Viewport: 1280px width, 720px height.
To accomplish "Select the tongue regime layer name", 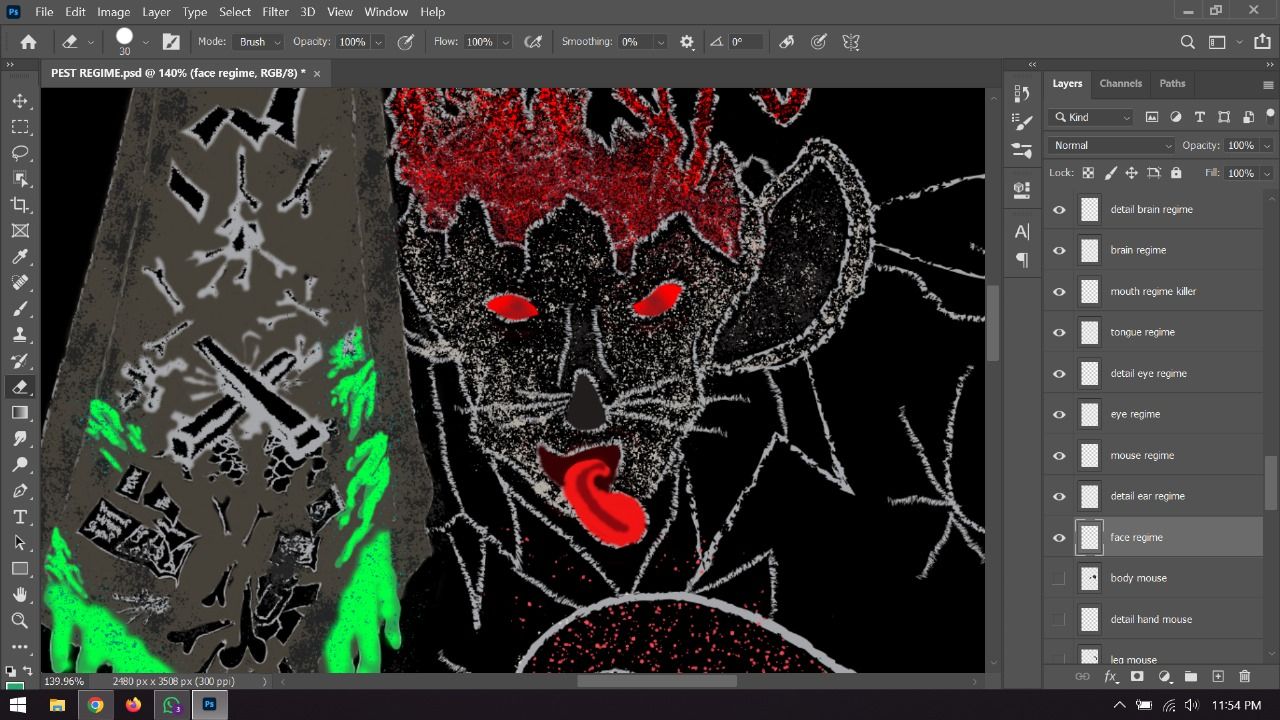I will tap(1142, 332).
